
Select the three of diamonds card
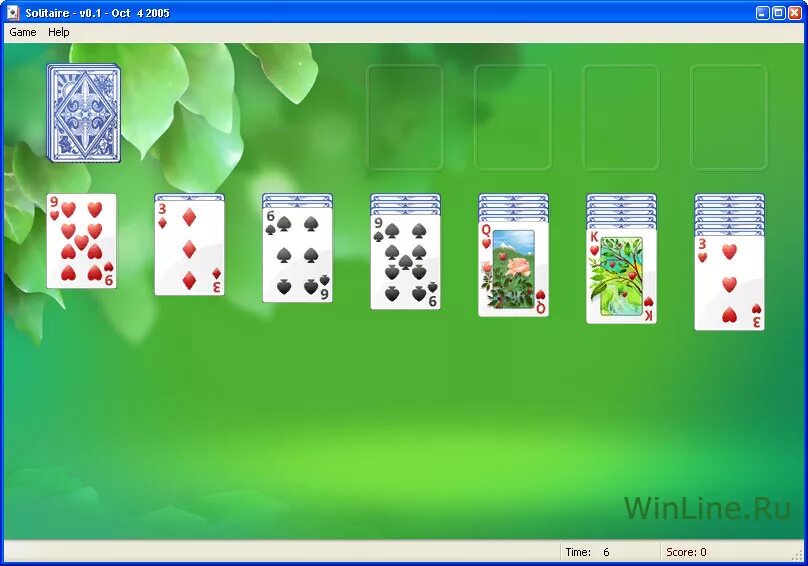coord(190,247)
